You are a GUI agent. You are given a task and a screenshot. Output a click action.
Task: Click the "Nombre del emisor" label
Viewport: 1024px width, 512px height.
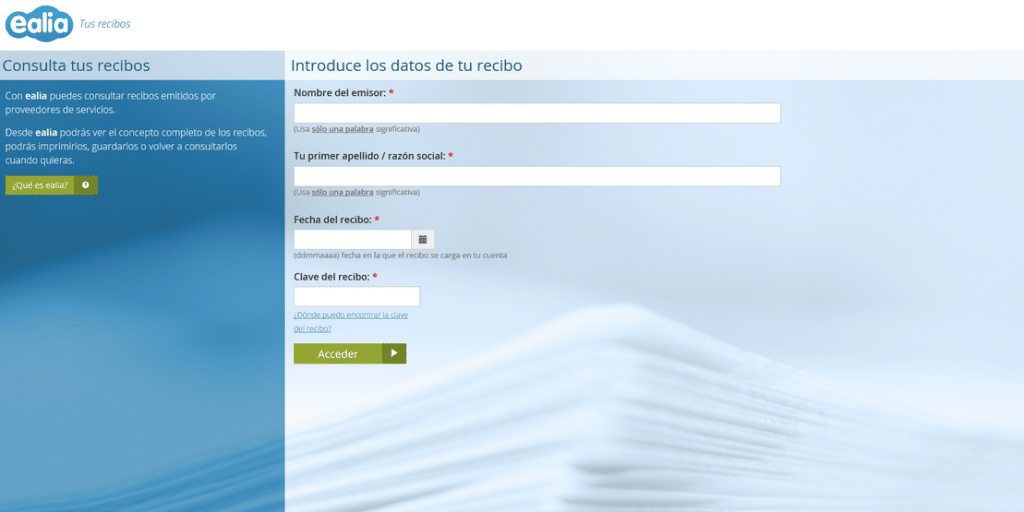click(x=340, y=93)
